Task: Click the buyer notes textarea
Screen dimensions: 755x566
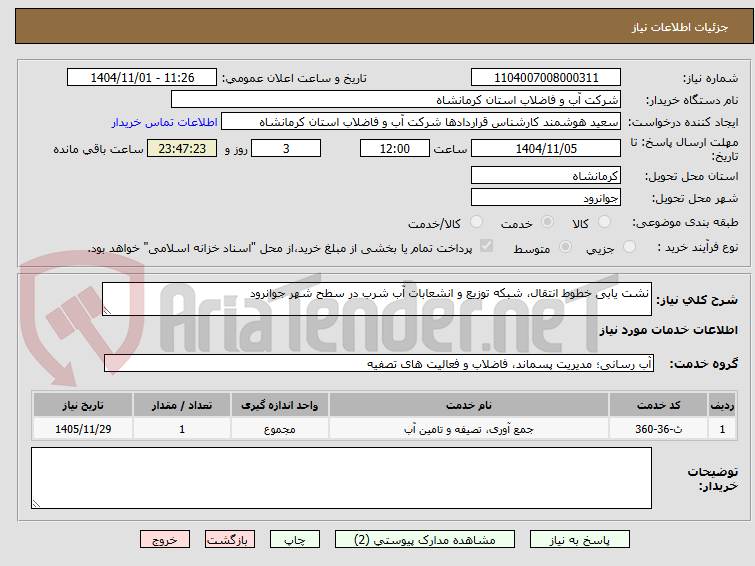Action: point(341,478)
